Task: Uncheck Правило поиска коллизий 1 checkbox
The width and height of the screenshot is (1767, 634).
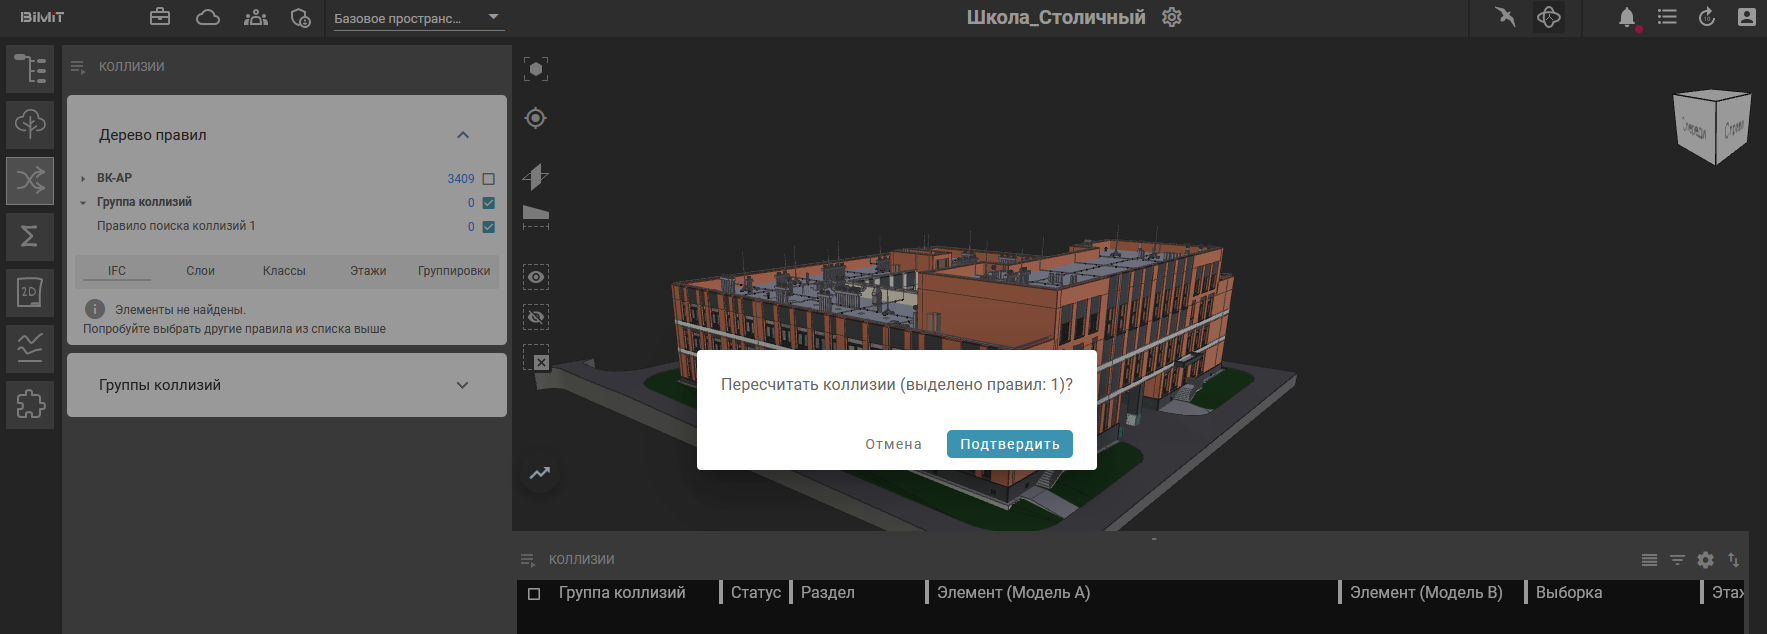Action: pyautogui.click(x=489, y=227)
